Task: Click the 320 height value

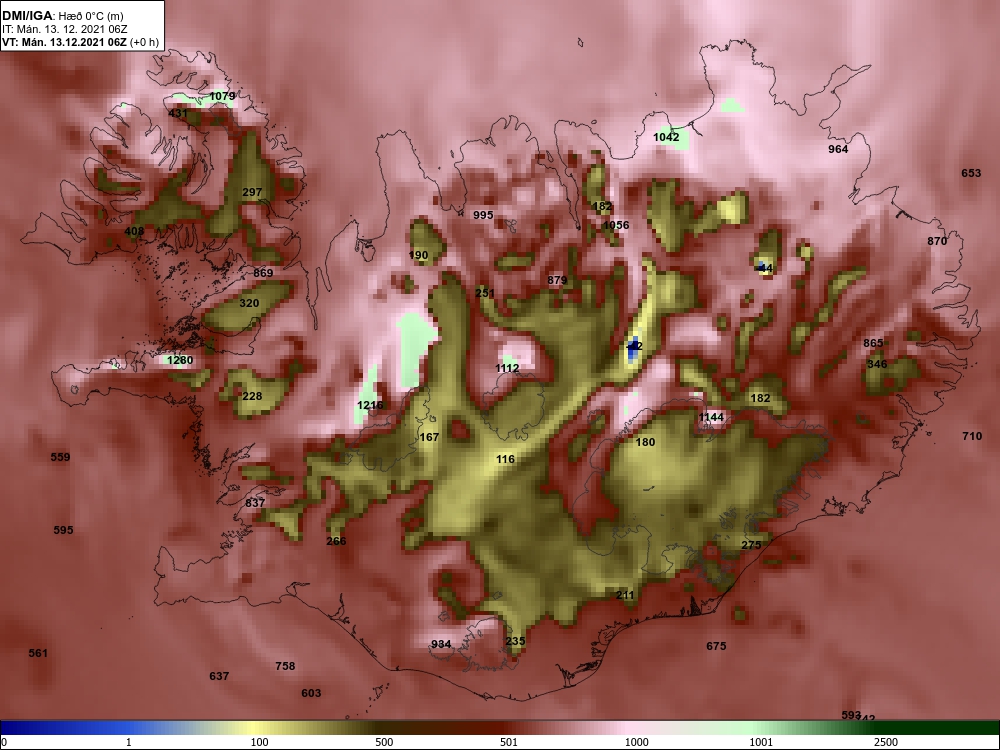Action: 249,303
